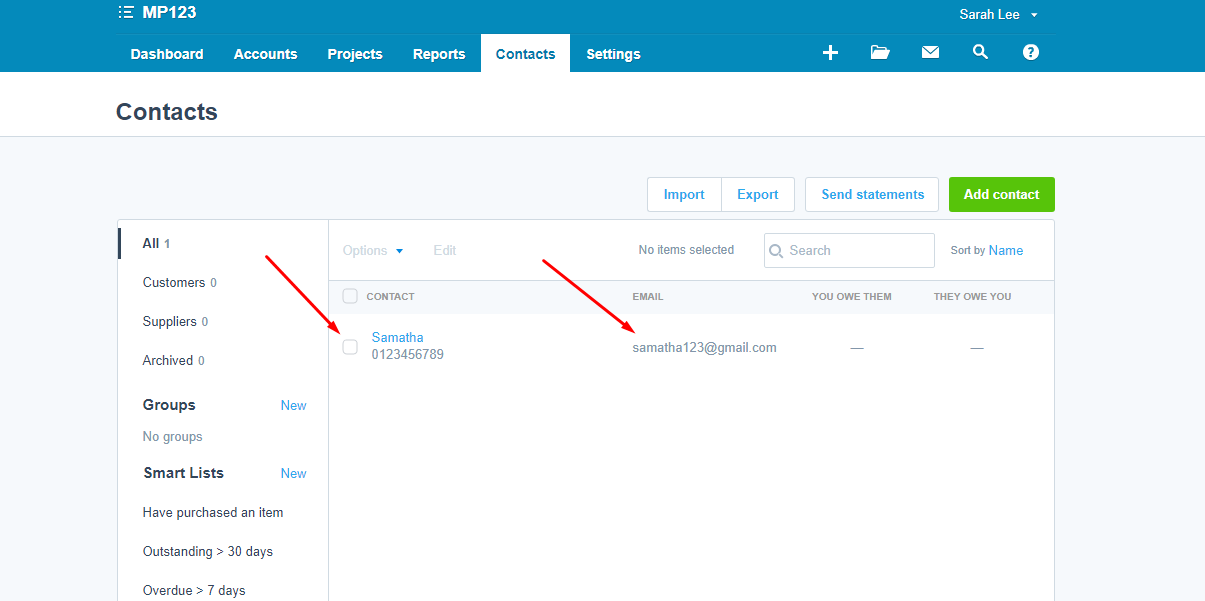Click the plus quick-add icon
The height and width of the screenshot is (601, 1205).
(x=830, y=53)
